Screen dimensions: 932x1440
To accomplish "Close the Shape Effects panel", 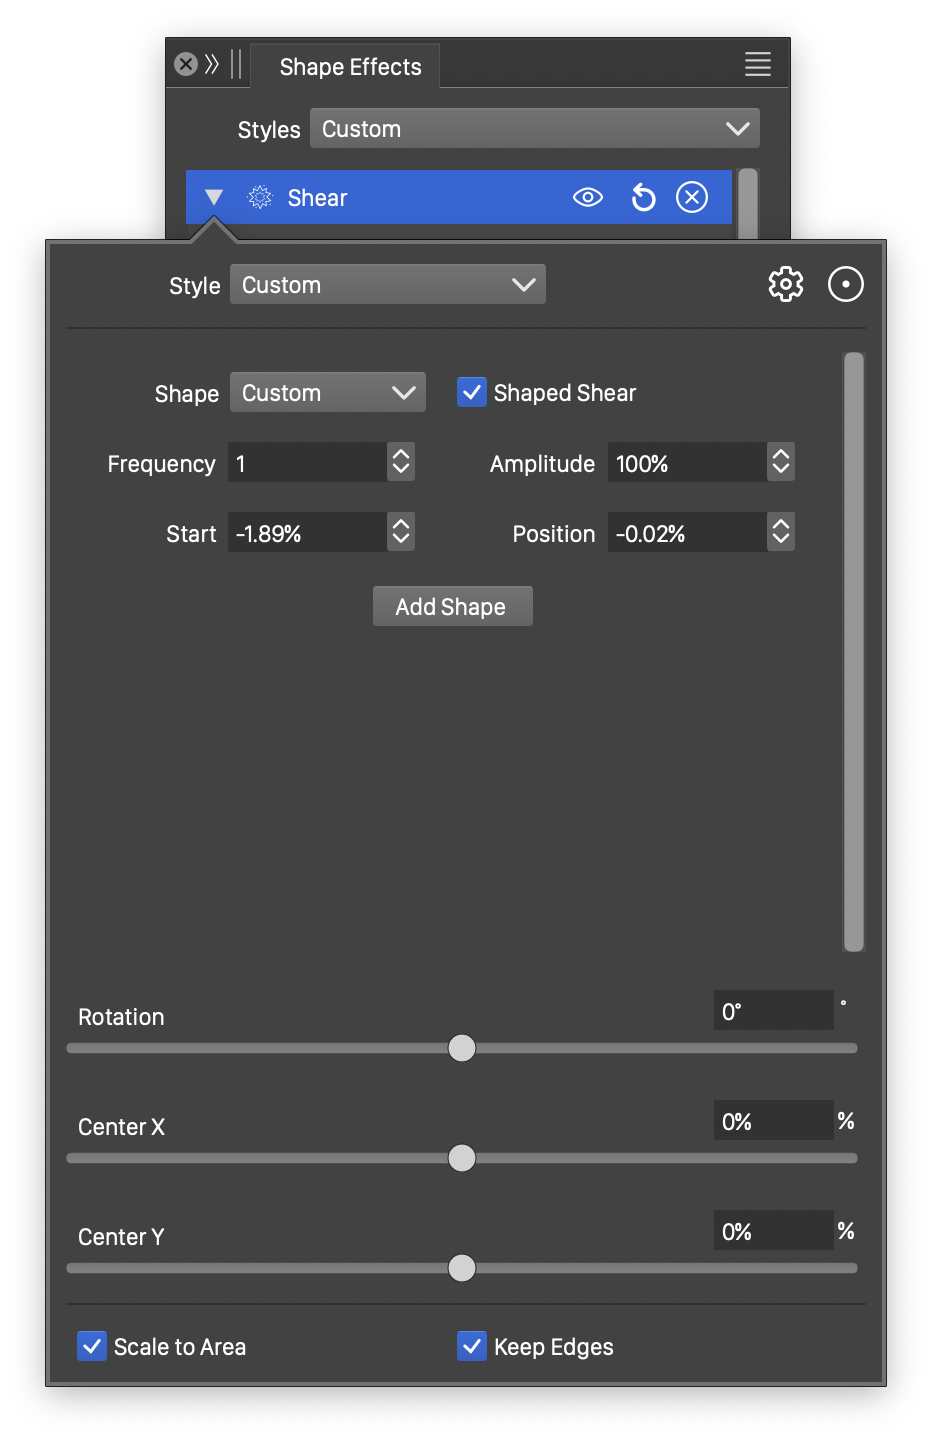I will point(186,65).
